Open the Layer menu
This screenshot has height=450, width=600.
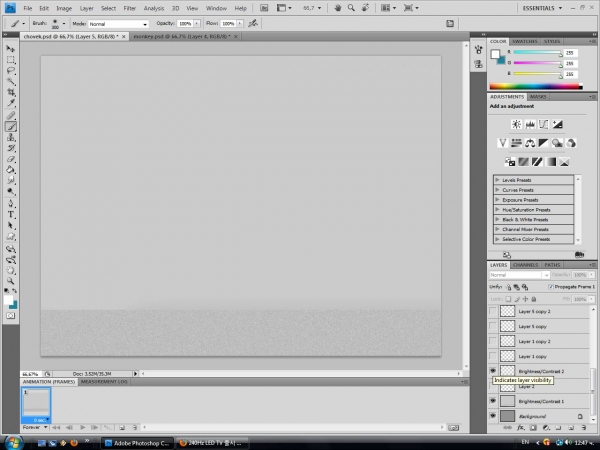pos(86,8)
